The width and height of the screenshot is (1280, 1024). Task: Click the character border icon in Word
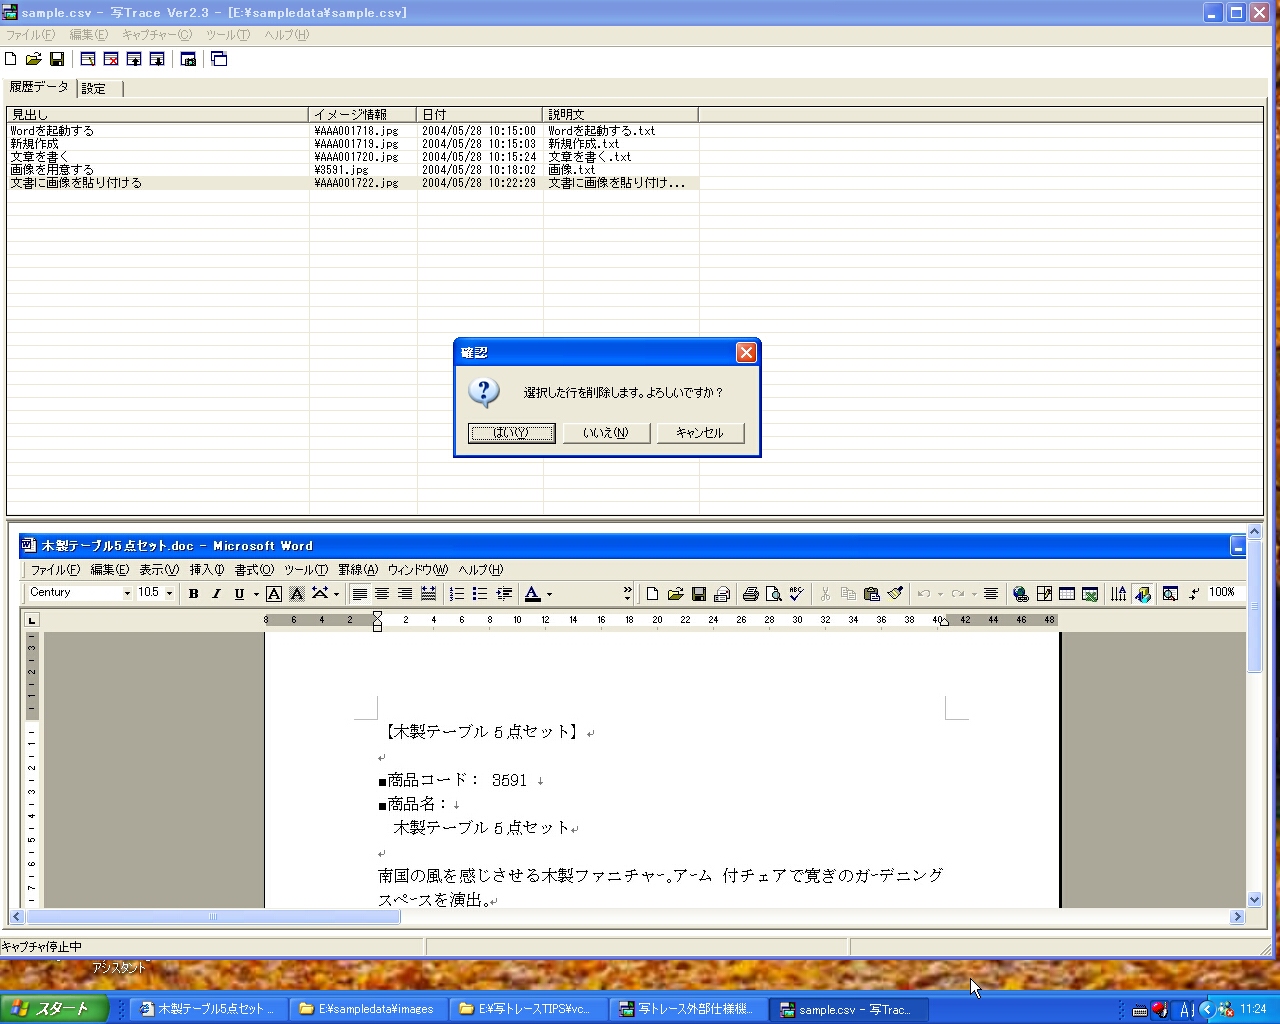274,594
